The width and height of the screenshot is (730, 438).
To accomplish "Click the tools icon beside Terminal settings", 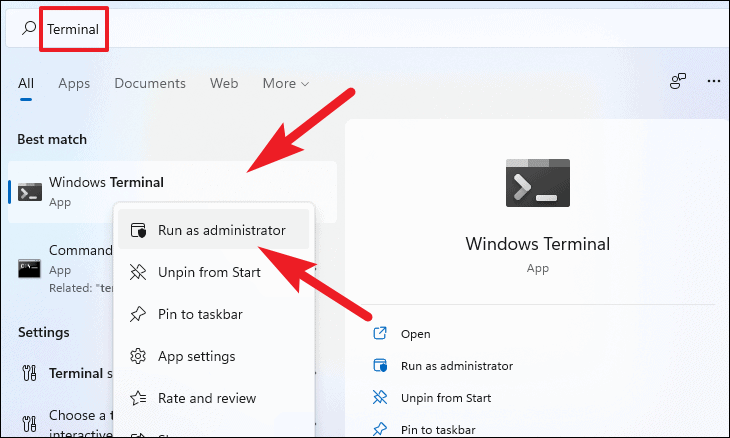I will (x=29, y=373).
